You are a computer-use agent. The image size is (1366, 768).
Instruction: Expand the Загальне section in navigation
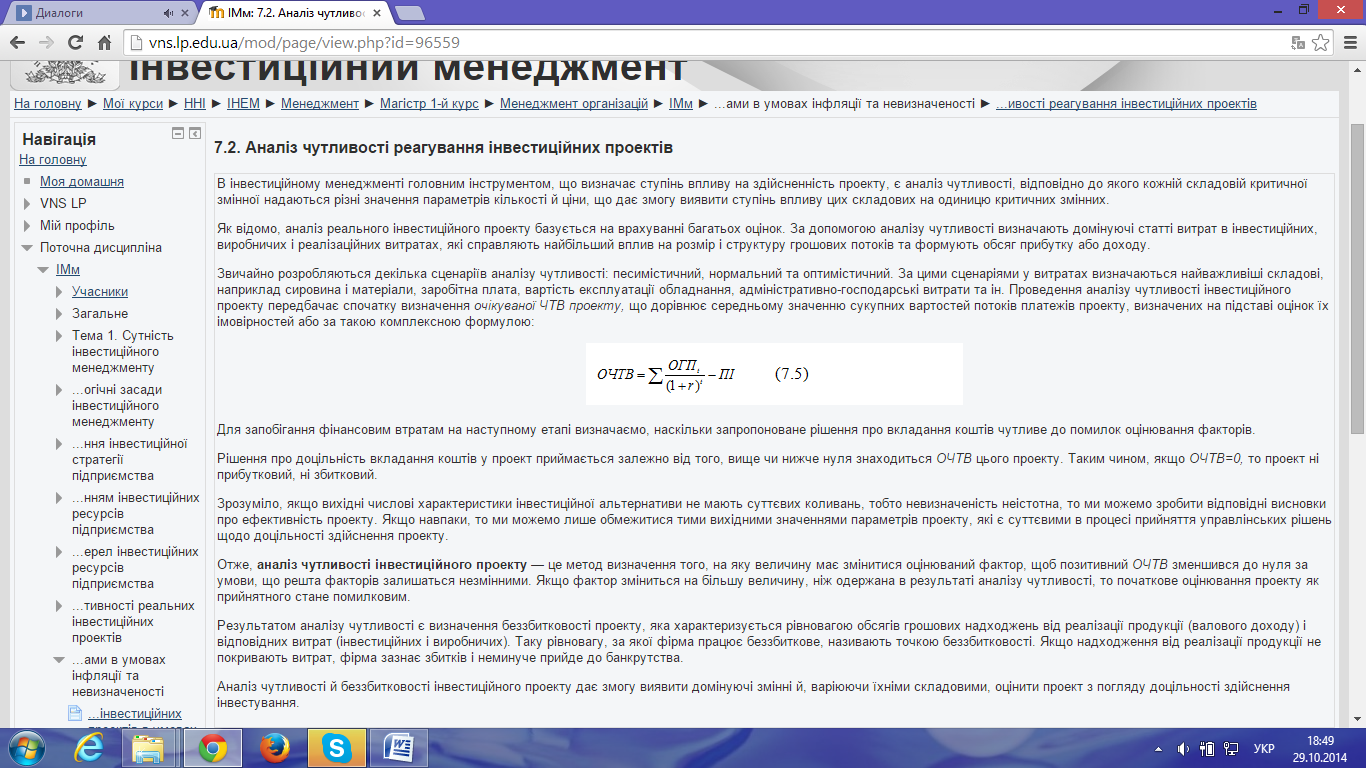(x=59, y=314)
